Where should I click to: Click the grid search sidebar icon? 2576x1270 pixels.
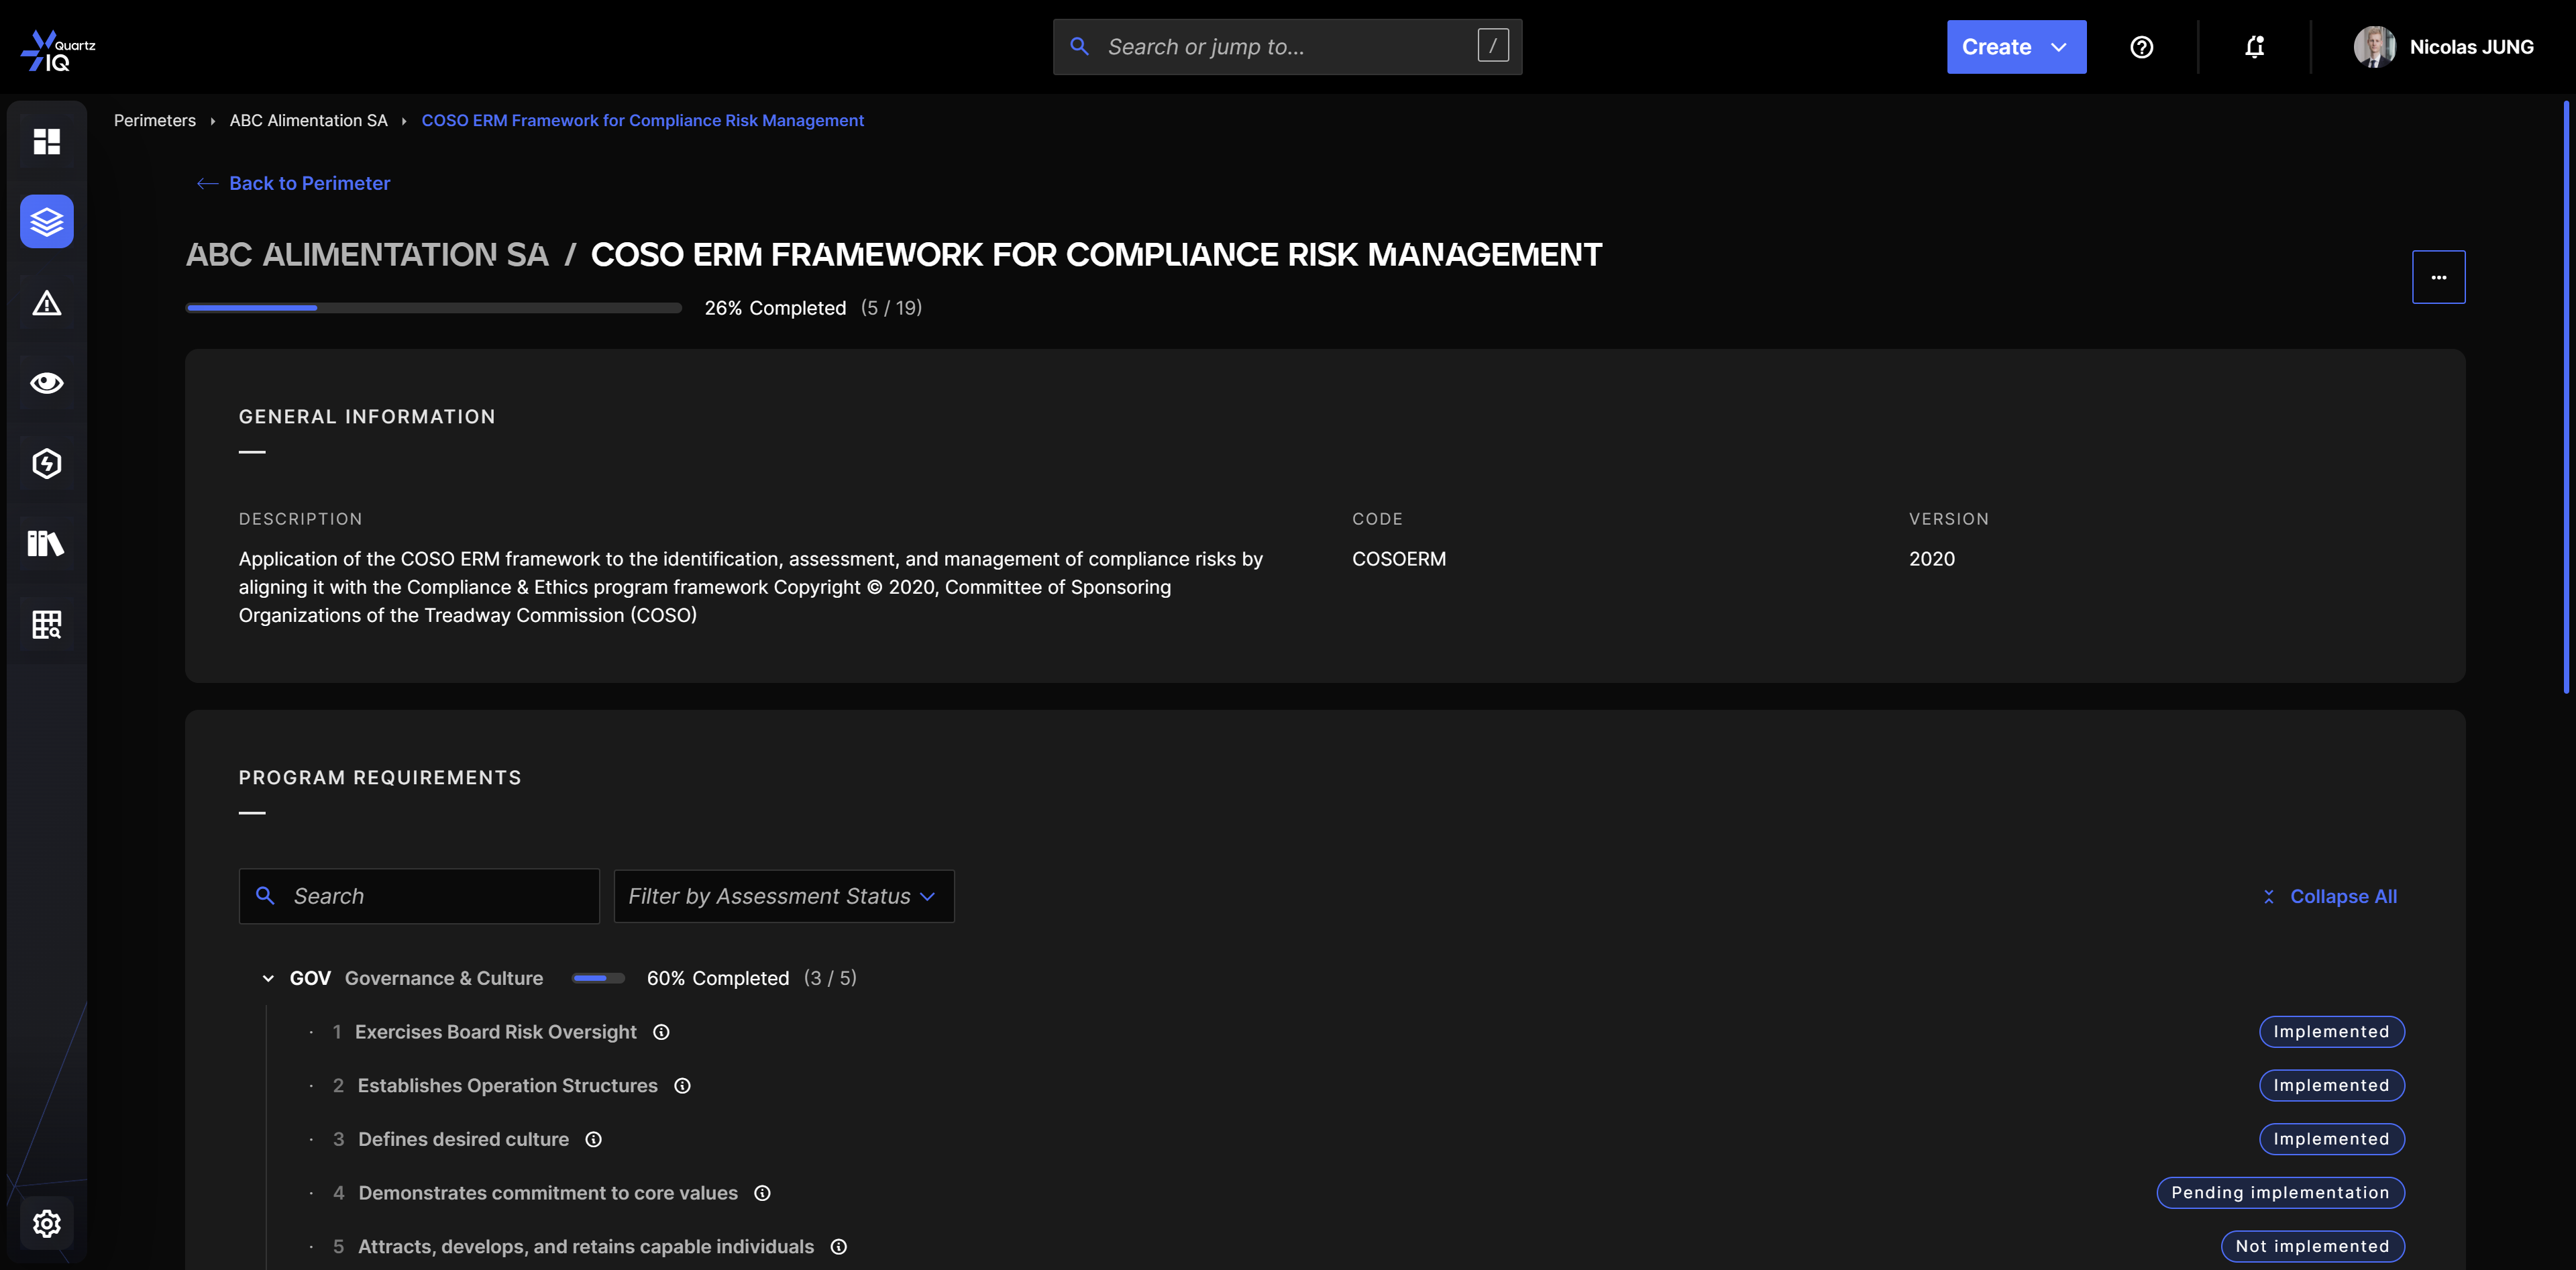[46, 624]
